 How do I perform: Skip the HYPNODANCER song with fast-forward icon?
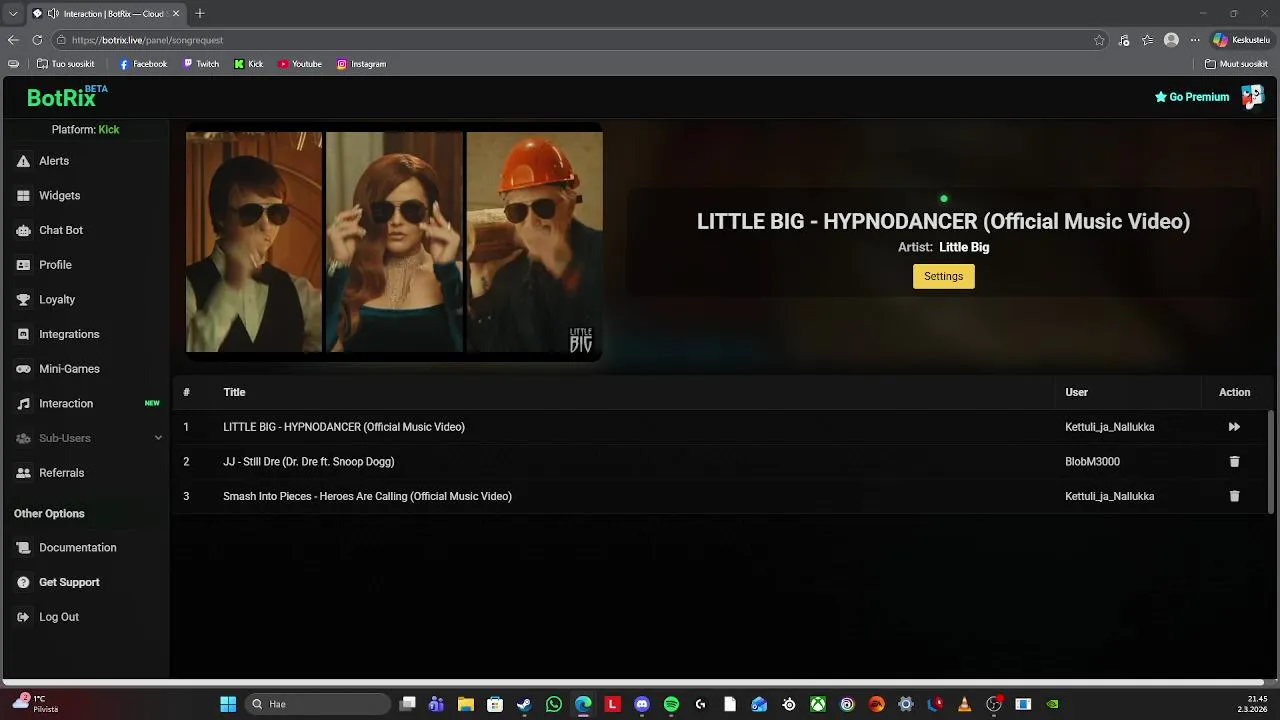pyautogui.click(x=1234, y=427)
